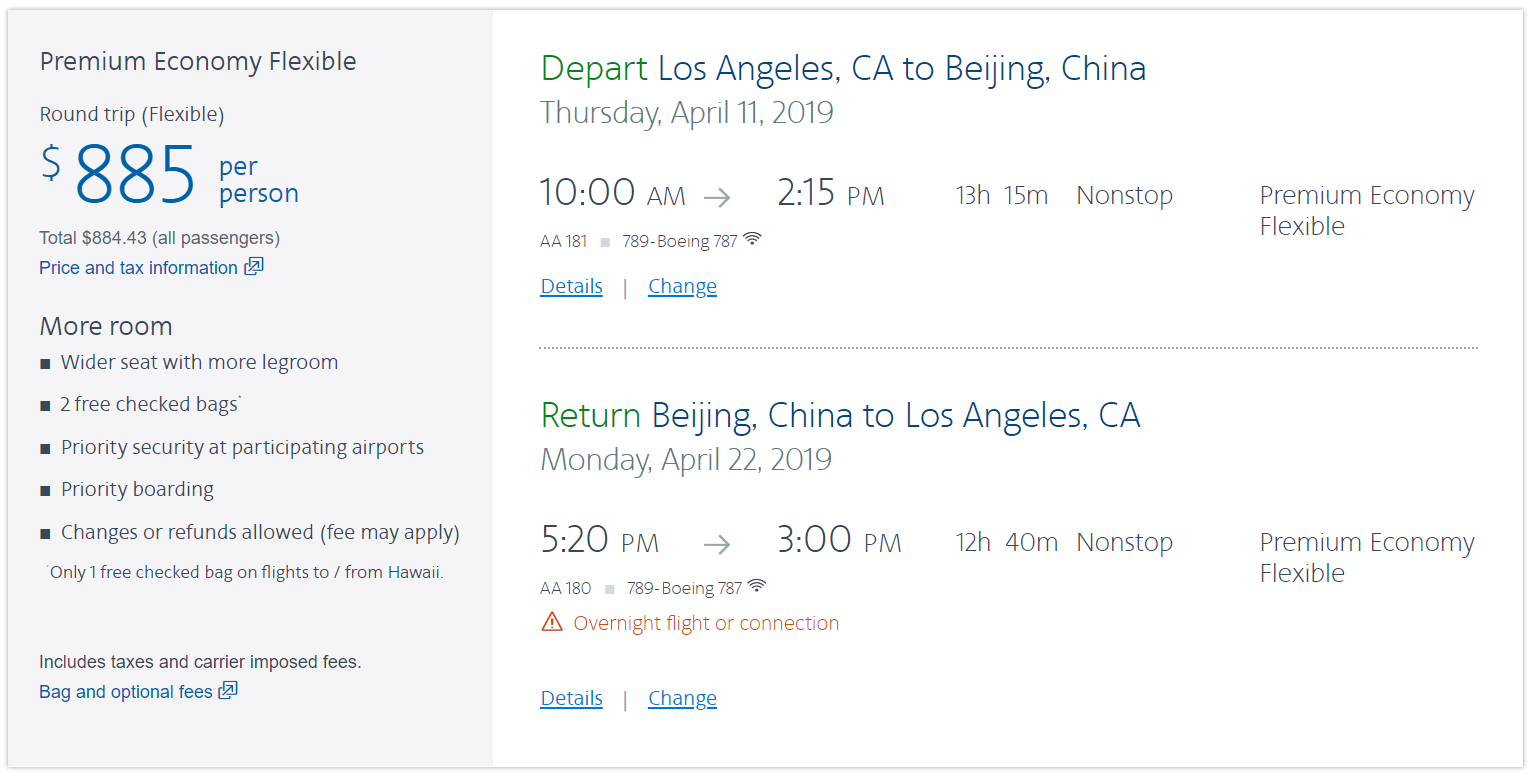1531x778 pixels.
Task: Click the Overnight flight or connection warning text
Action: pyautogui.click(x=706, y=624)
